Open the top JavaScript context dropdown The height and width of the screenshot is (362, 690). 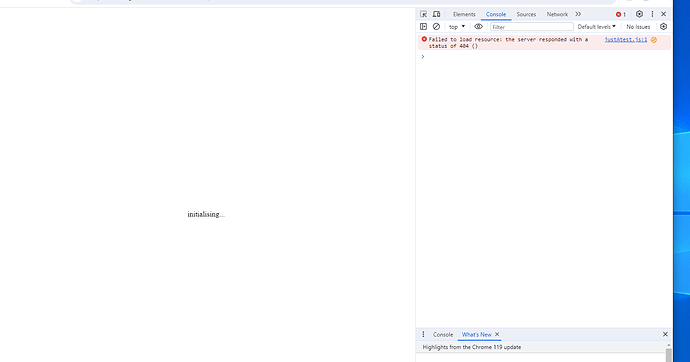(457, 27)
